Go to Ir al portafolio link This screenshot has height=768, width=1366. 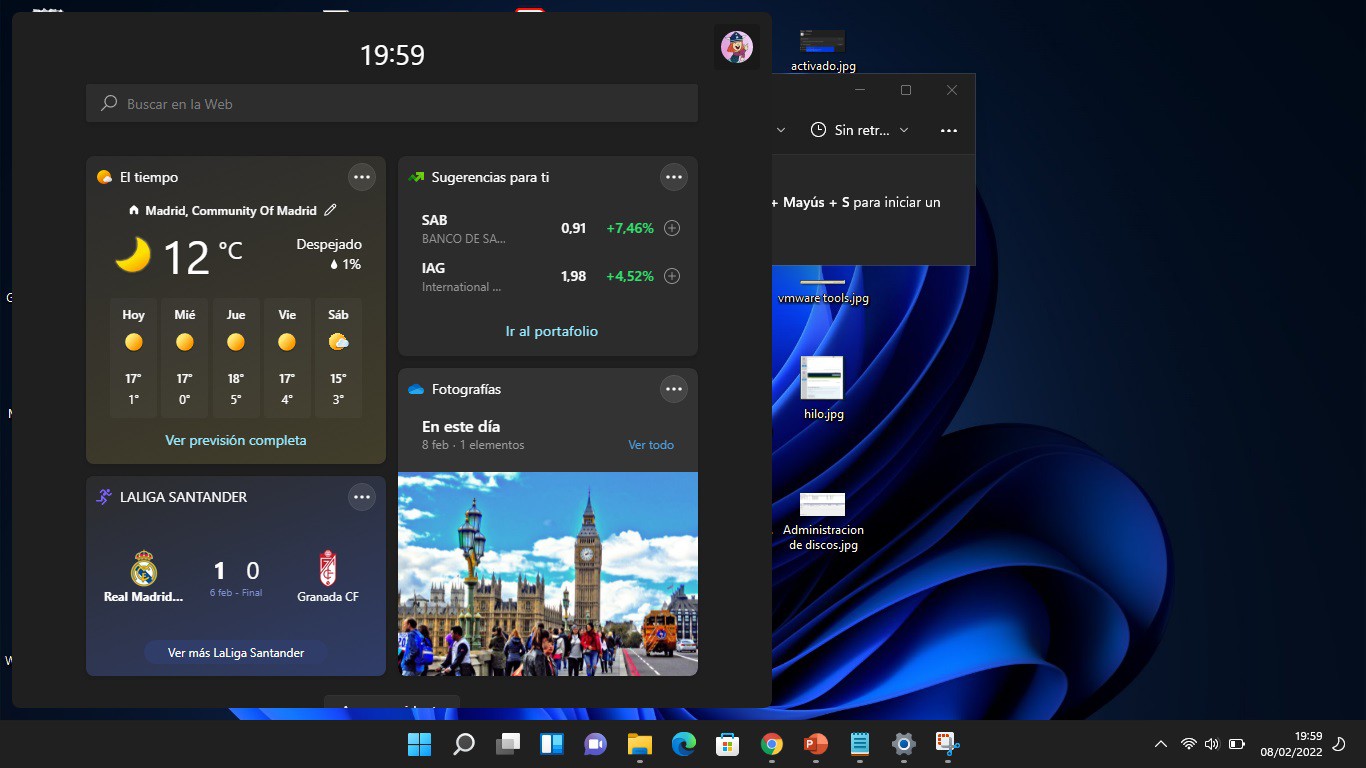(551, 331)
